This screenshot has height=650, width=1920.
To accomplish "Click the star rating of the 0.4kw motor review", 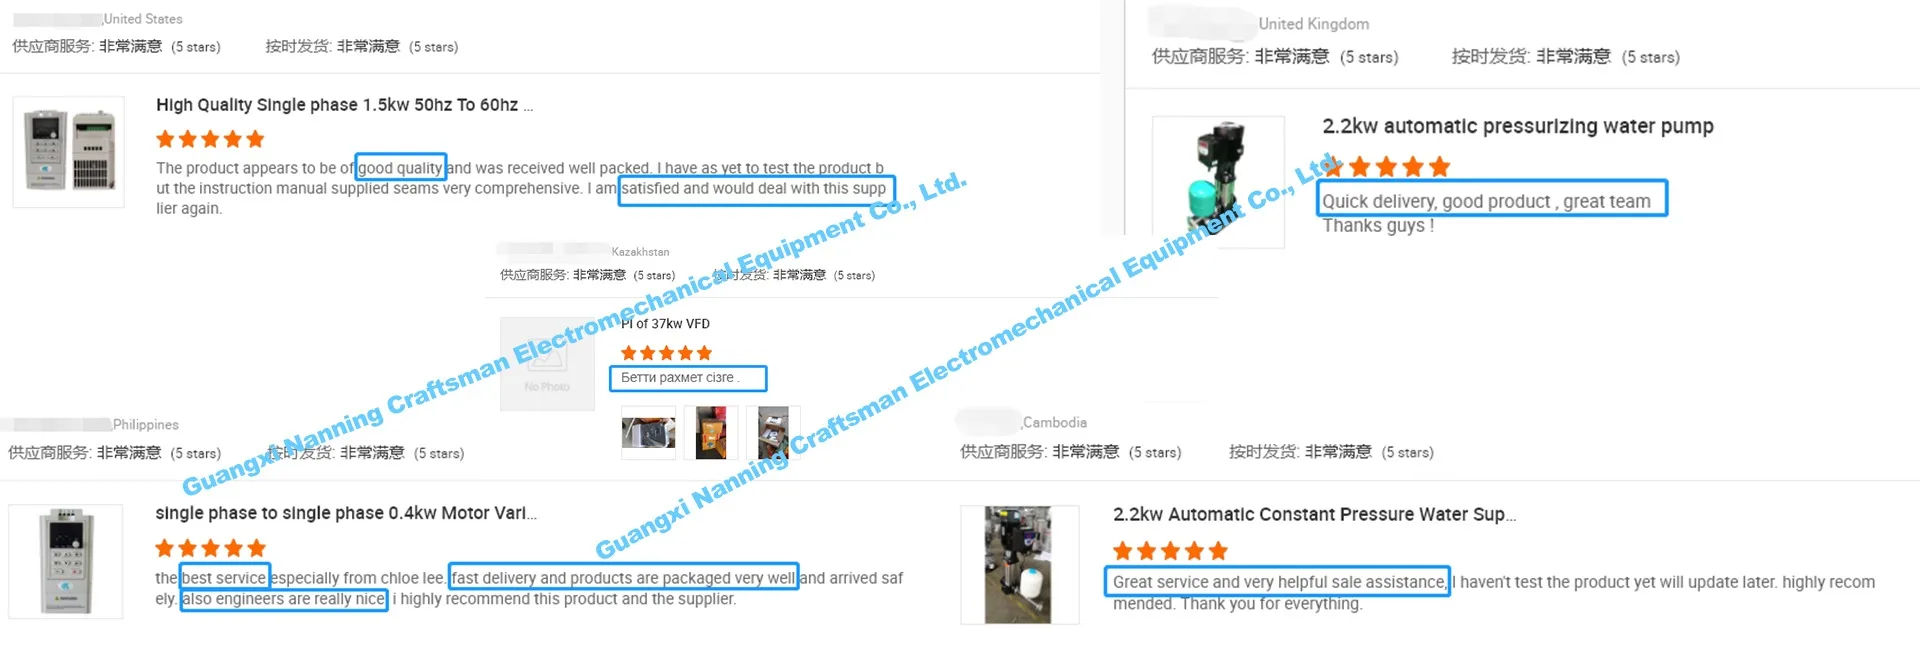I will (x=210, y=548).
